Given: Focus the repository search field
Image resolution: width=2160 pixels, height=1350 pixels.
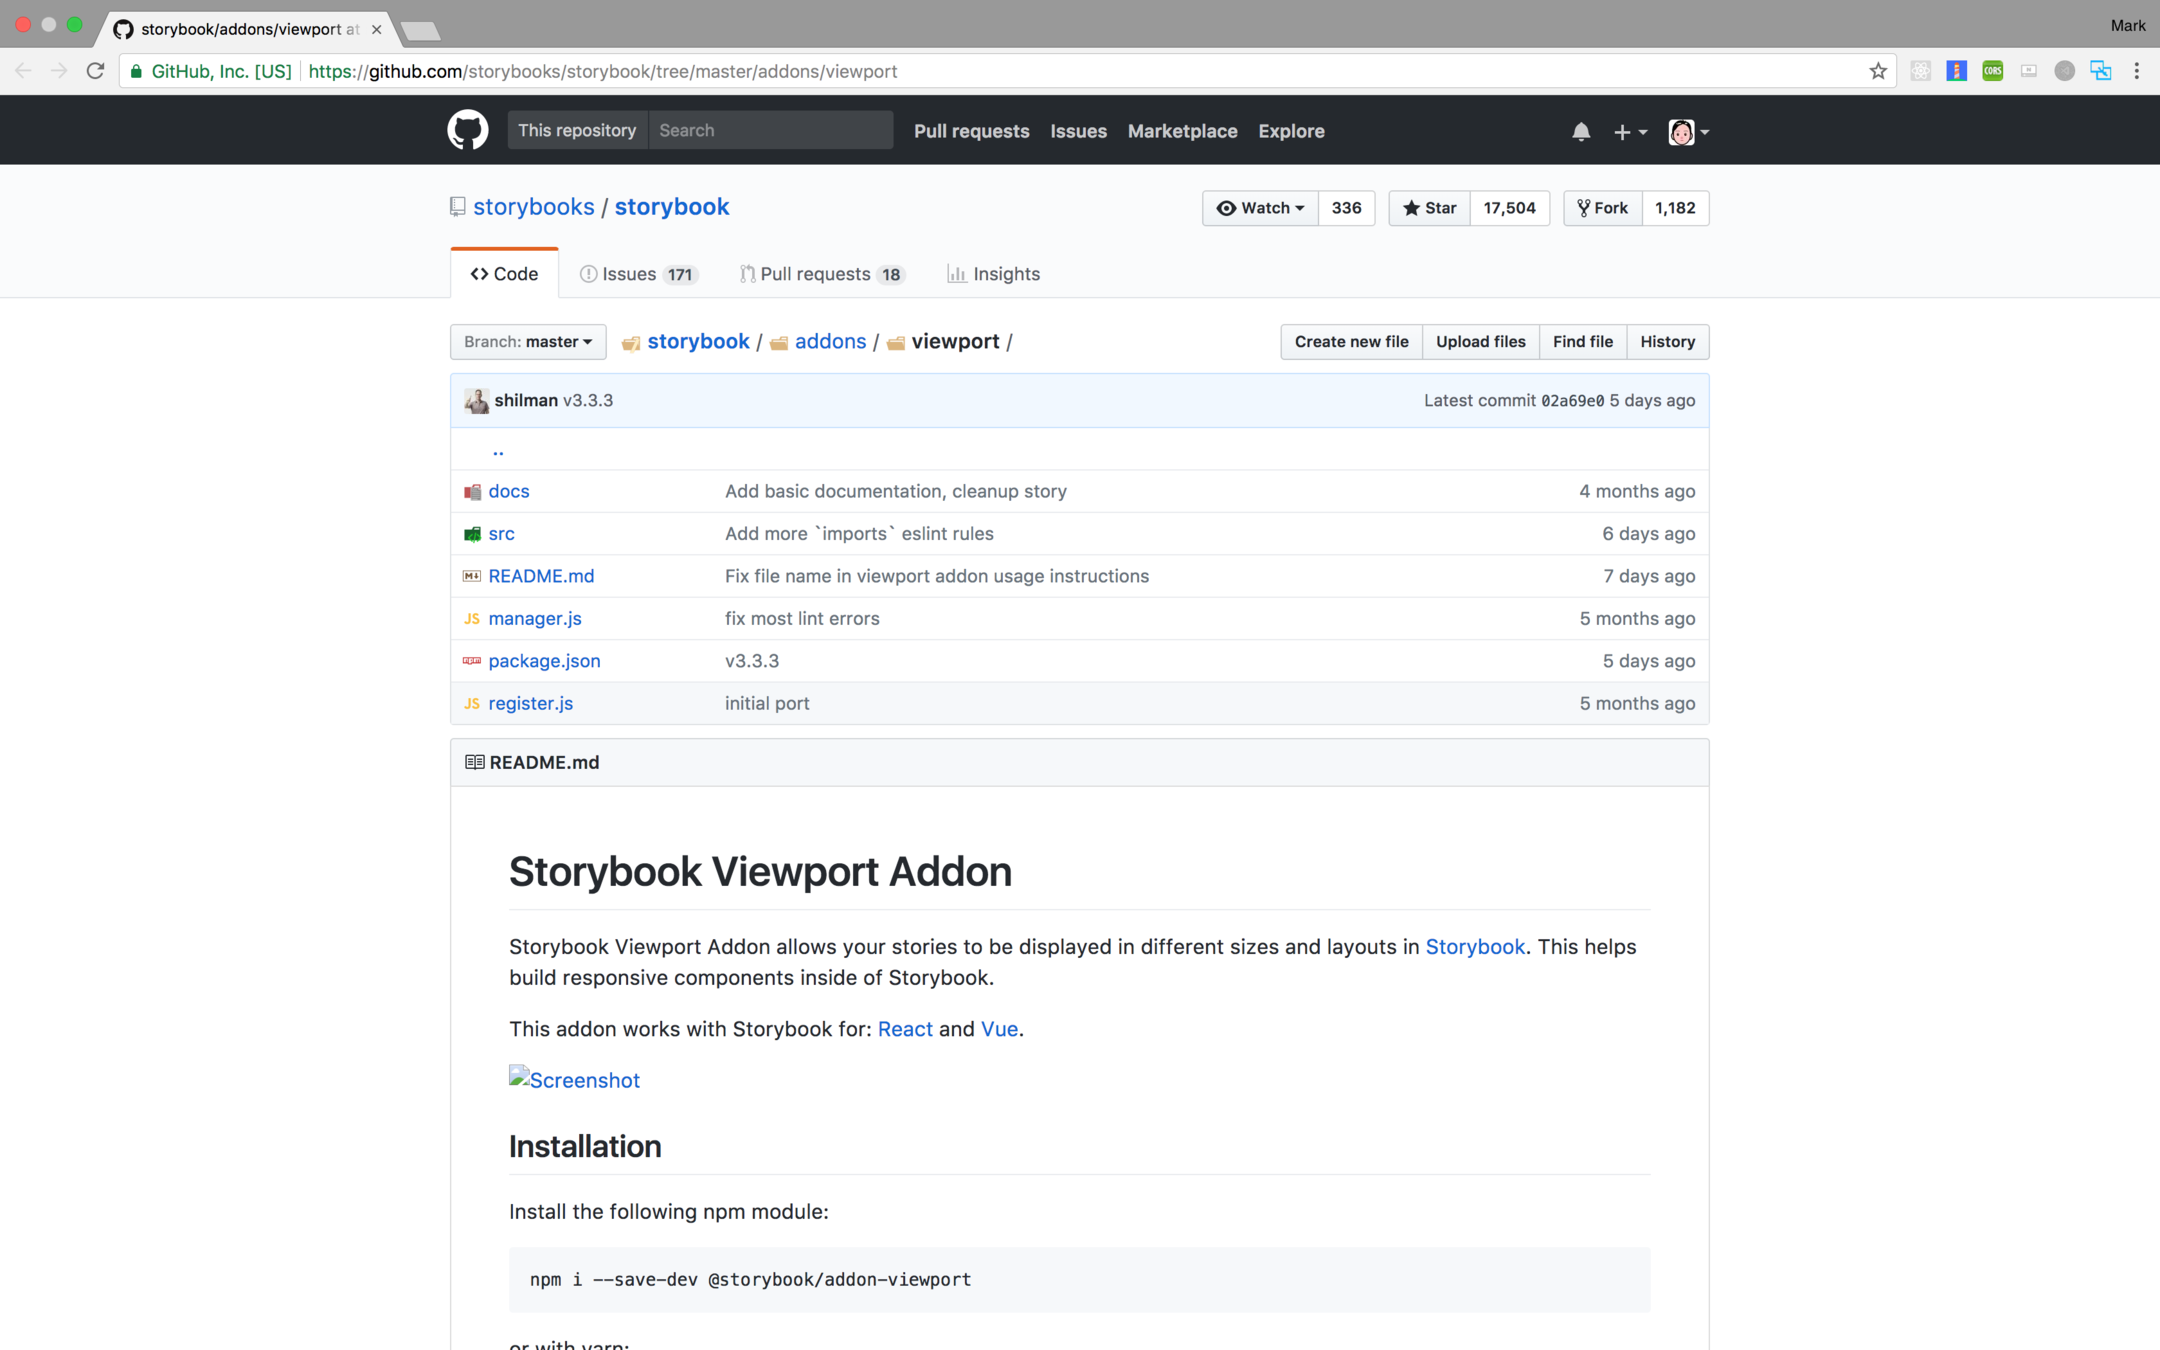Looking at the screenshot, I should click(x=770, y=131).
